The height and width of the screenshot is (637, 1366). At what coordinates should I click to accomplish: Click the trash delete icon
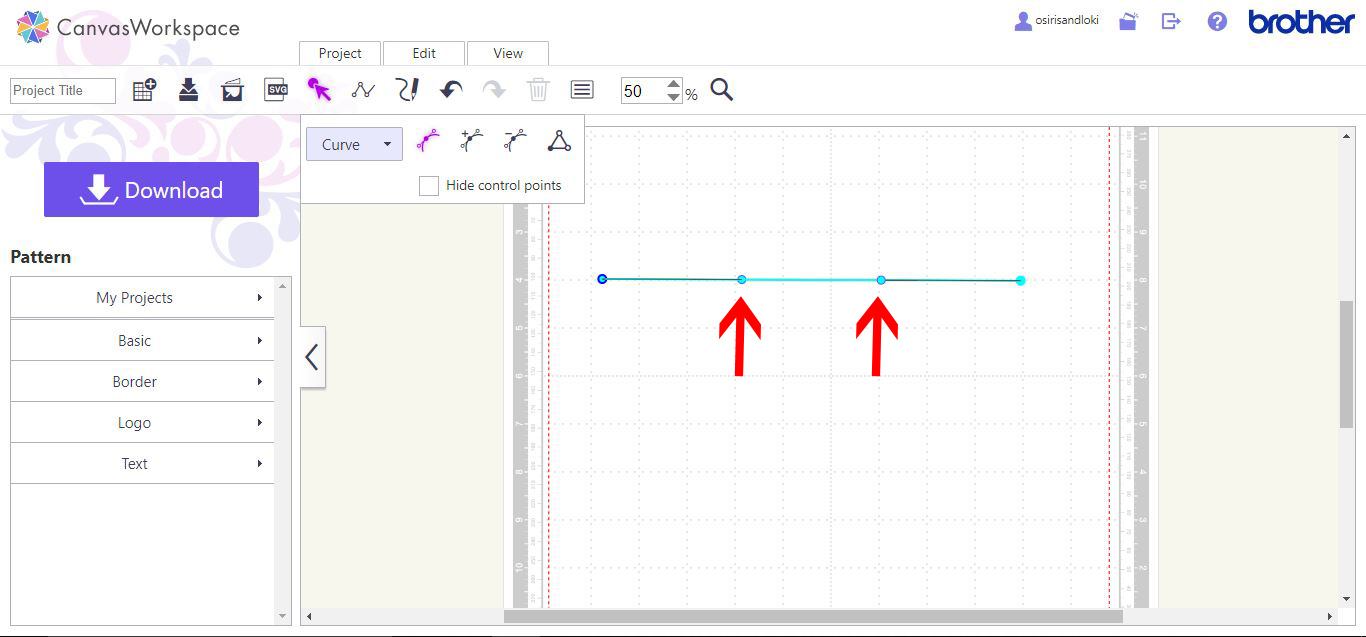point(538,89)
